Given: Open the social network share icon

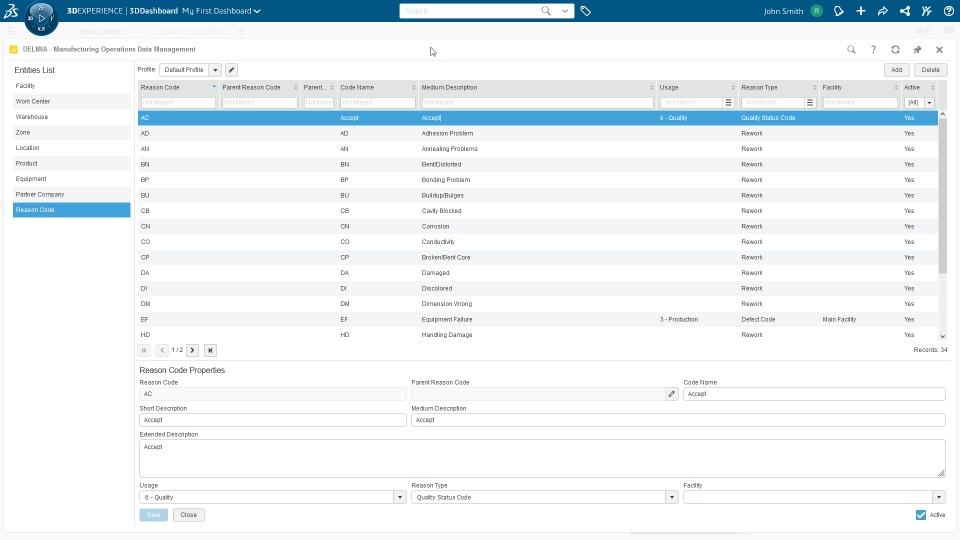Looking at the screenshot, I should (x=905, y=11).
